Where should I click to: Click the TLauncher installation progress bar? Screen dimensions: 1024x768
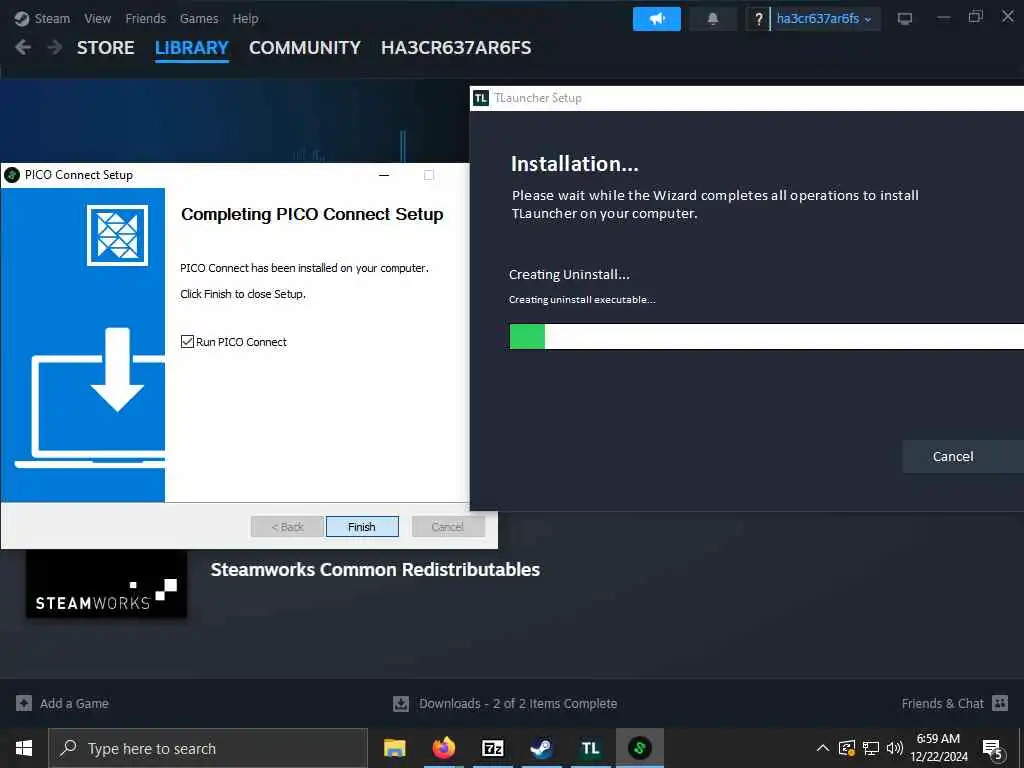pyautogui.click(x=767, y=336)
